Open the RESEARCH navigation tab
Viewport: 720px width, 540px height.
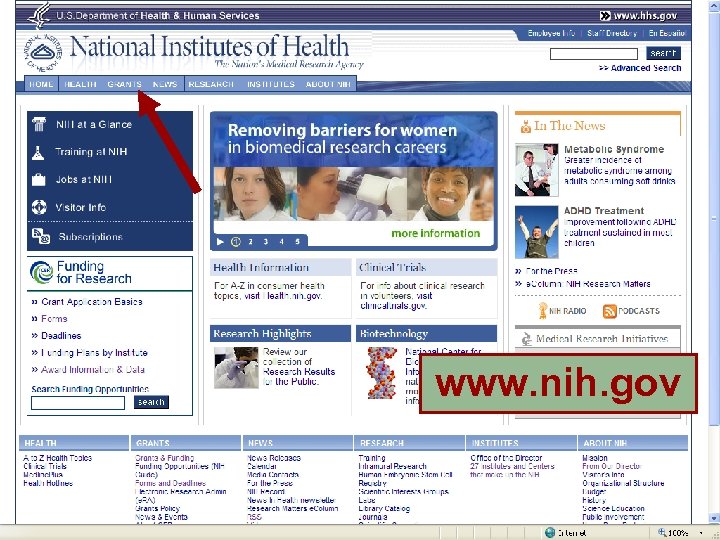pyautogui.click(x=211, y=84)
